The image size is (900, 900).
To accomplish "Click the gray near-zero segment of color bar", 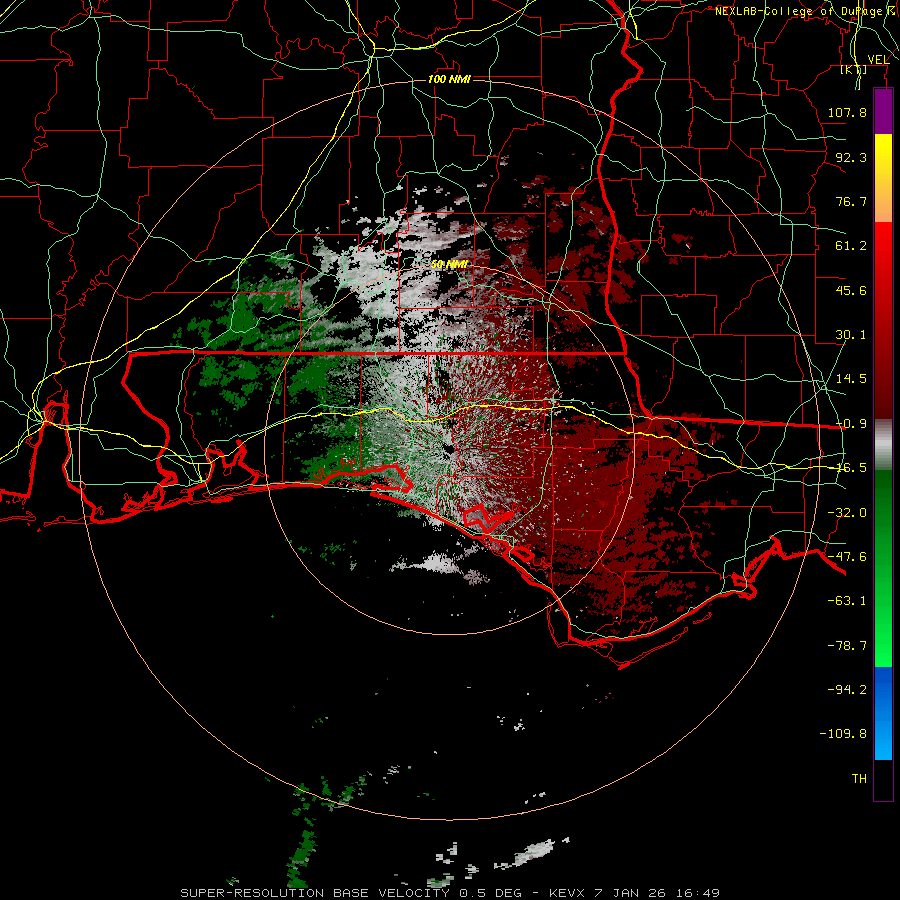I will pyautogui.click(x=883, y=444).
